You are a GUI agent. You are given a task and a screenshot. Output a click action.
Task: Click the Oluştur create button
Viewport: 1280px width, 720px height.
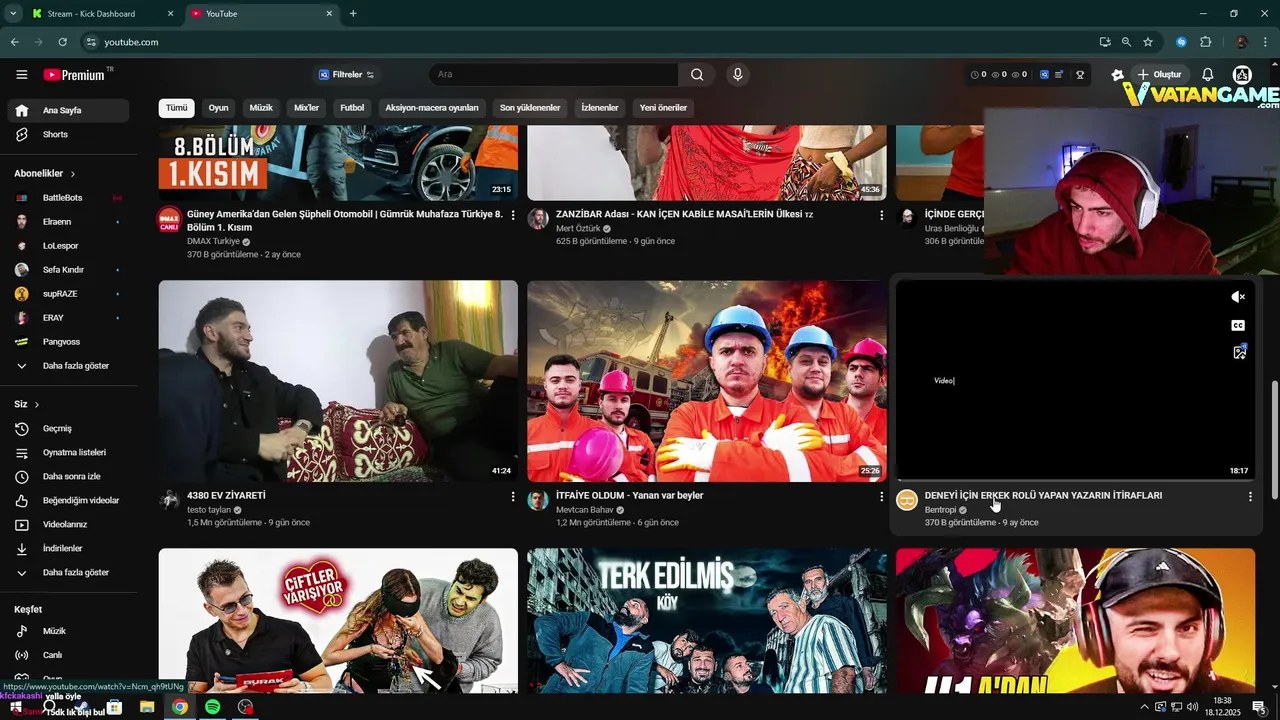pos(1159,75)
